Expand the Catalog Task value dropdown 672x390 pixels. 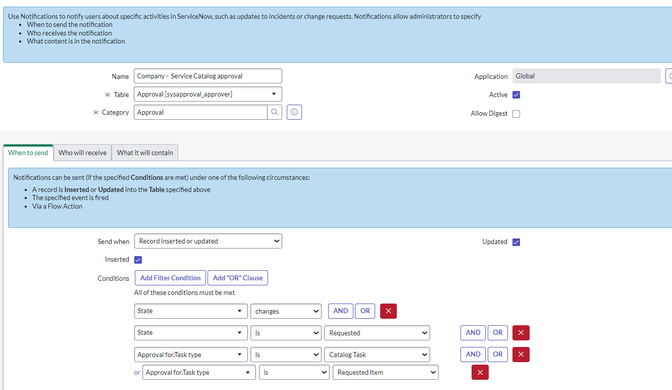click(x=377, y=354)
